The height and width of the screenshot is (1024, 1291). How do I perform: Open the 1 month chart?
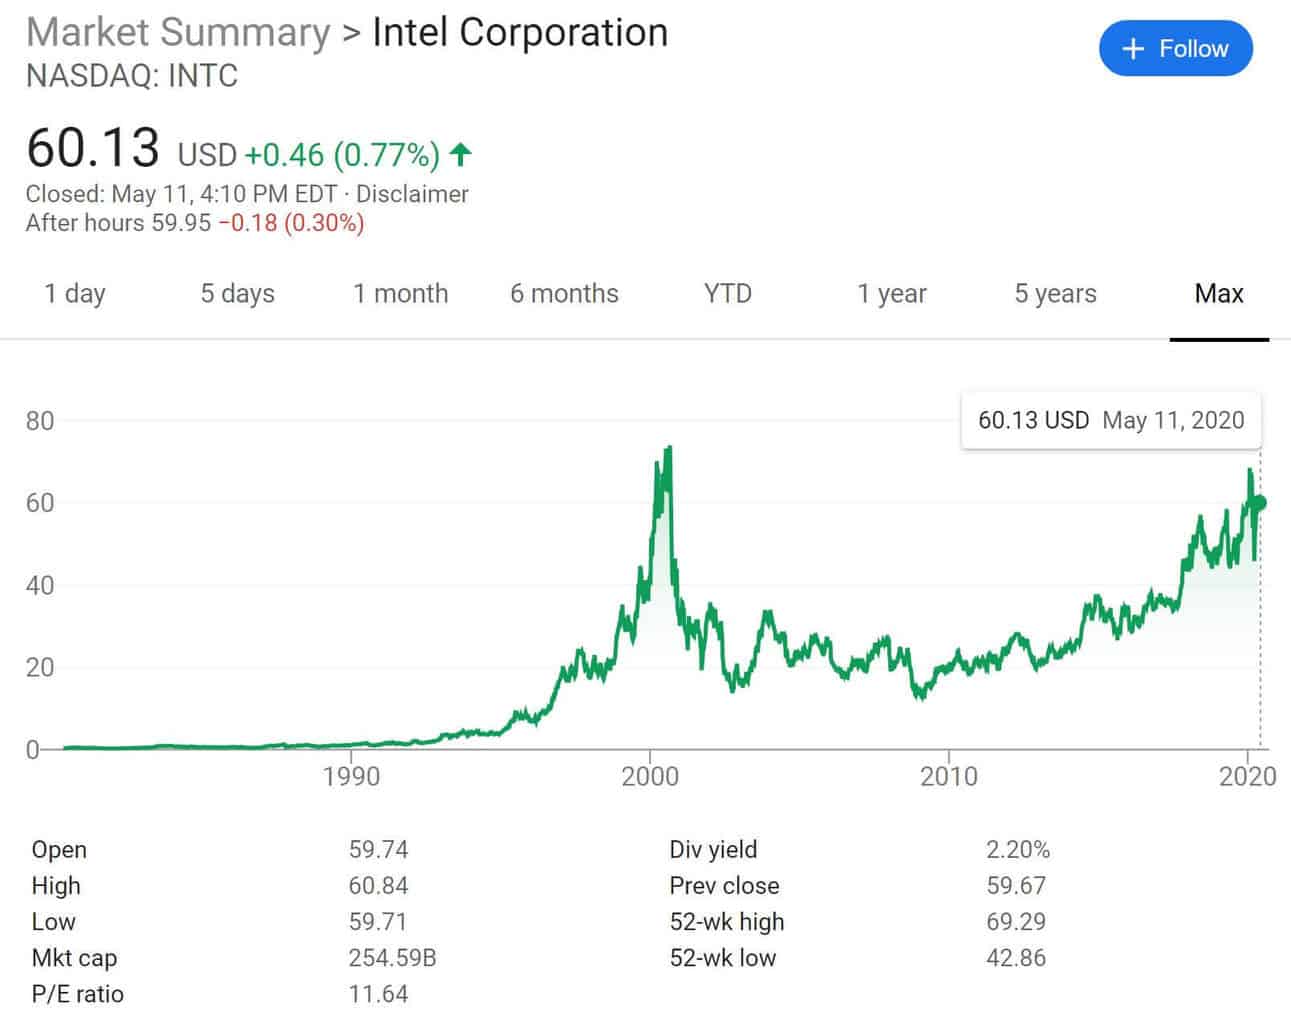[400, 293]
